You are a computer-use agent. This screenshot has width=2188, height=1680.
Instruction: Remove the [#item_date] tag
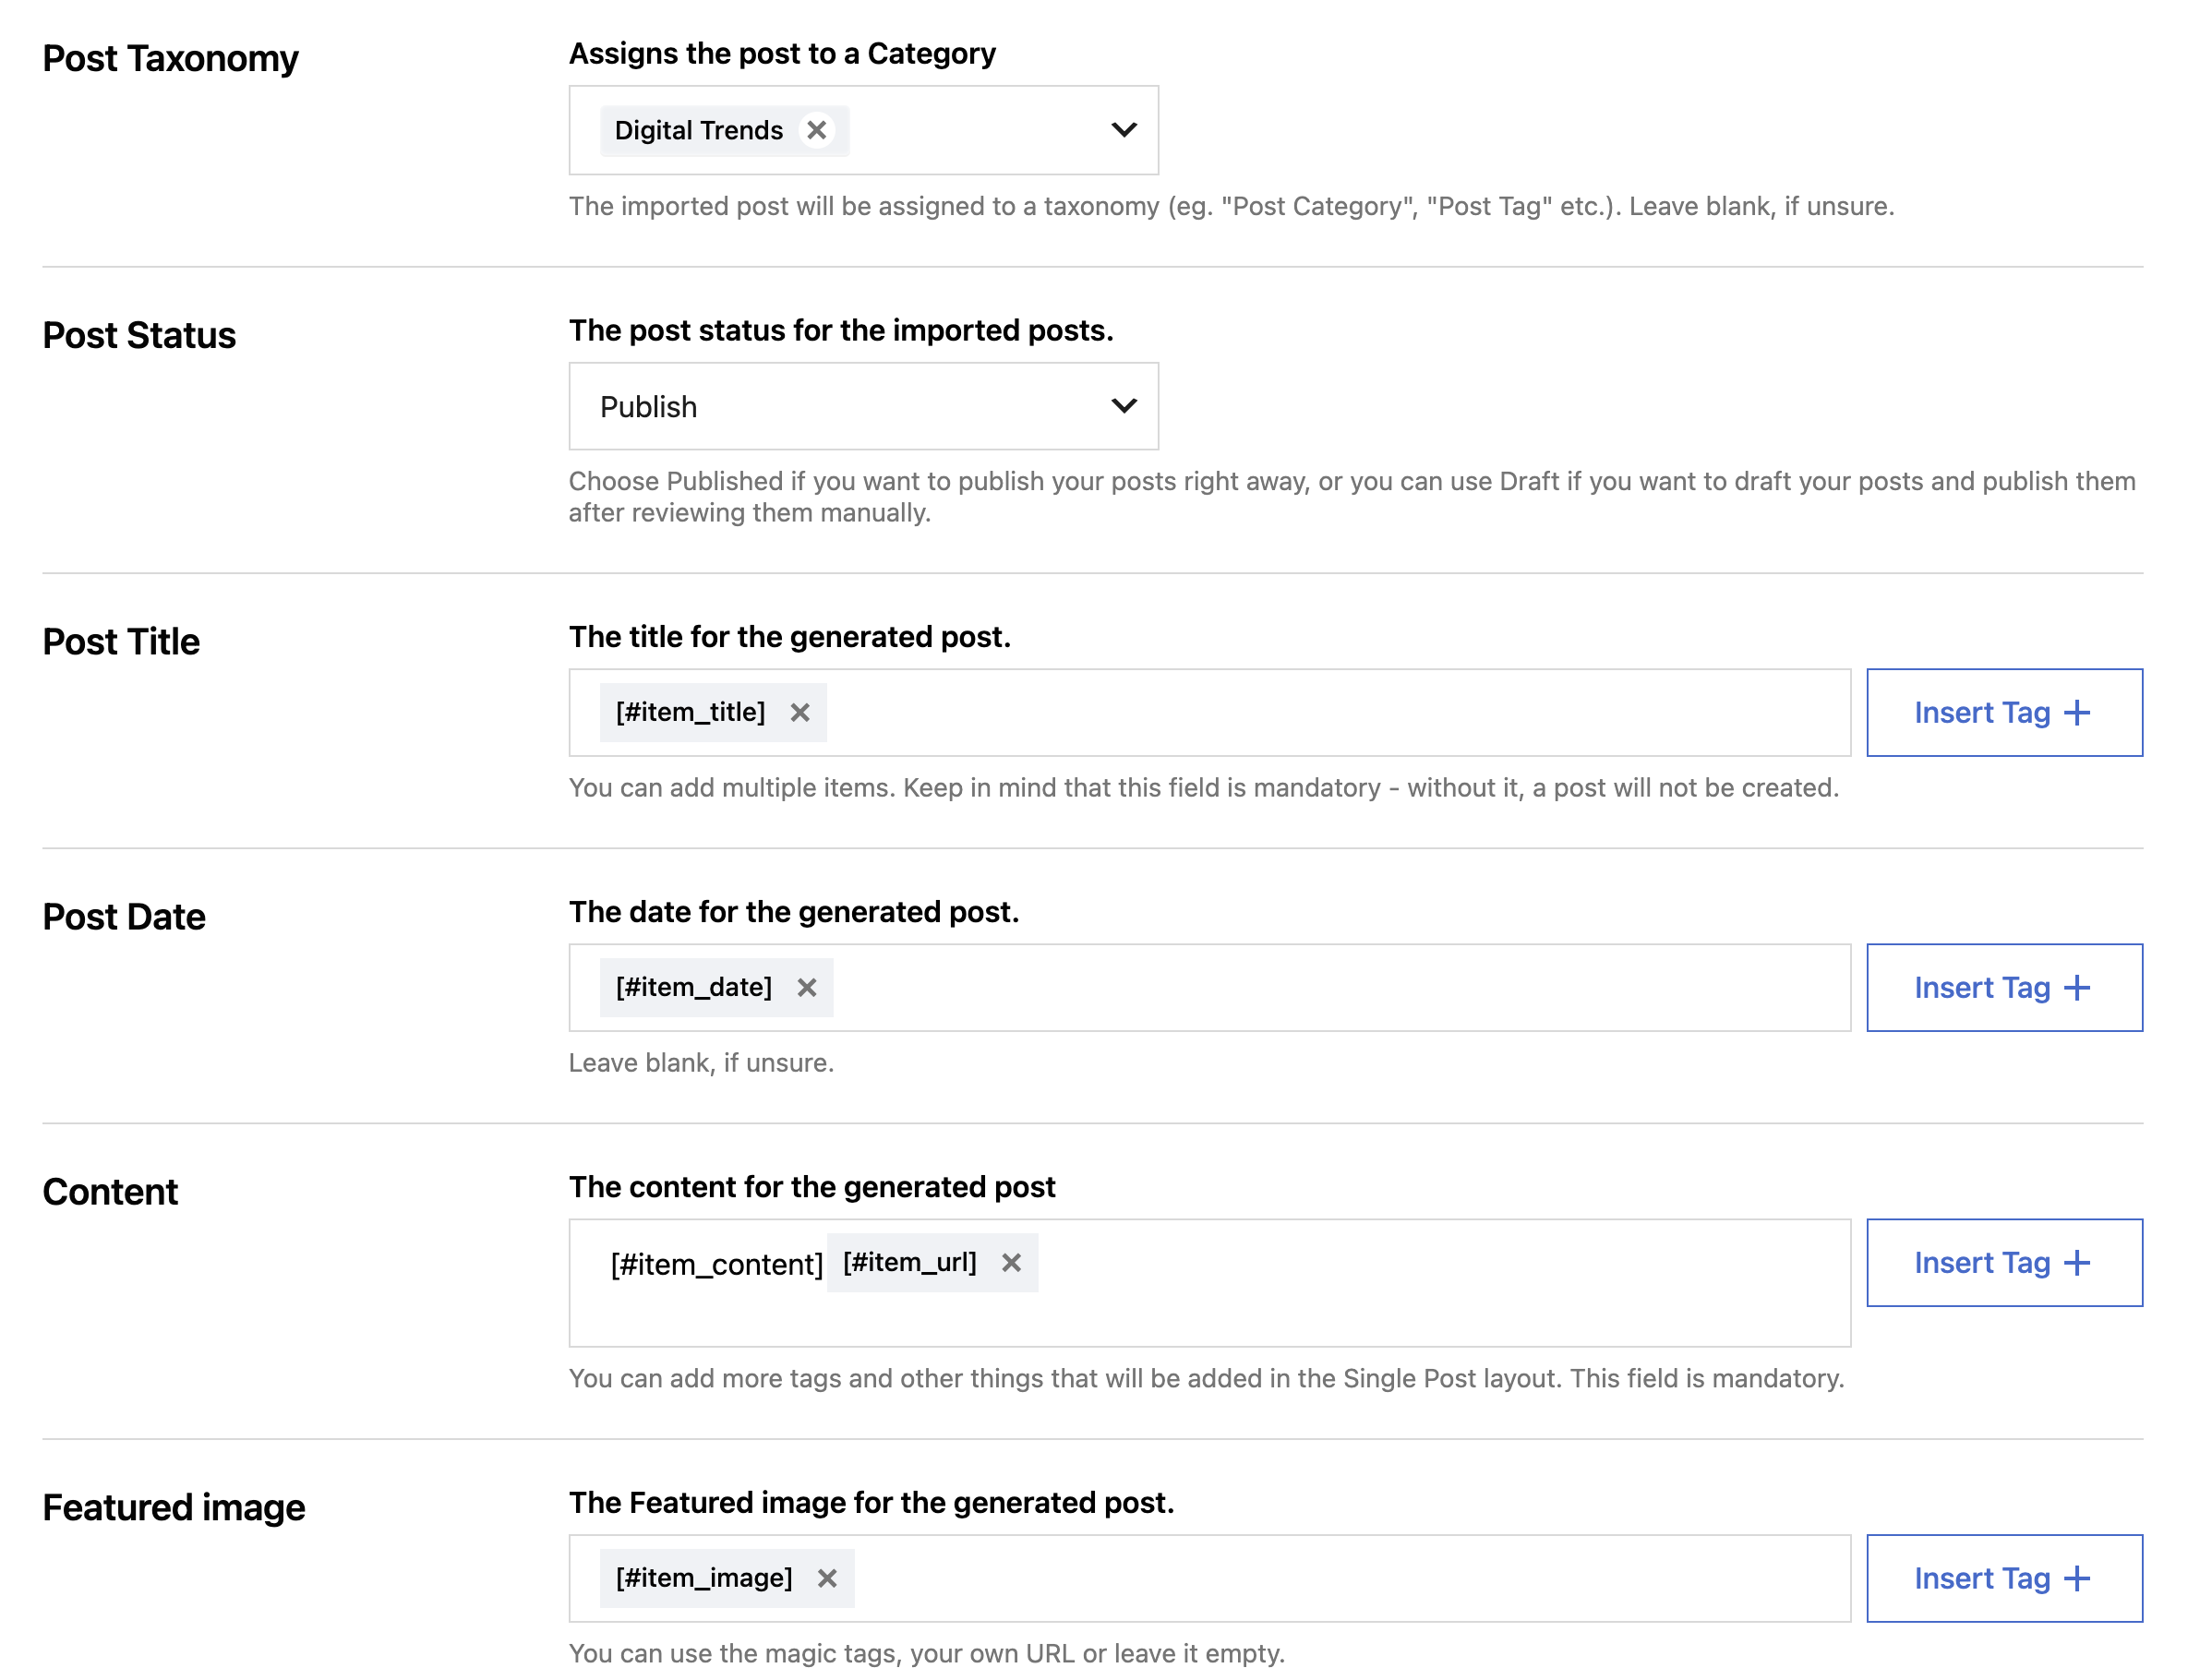point(806,987)
